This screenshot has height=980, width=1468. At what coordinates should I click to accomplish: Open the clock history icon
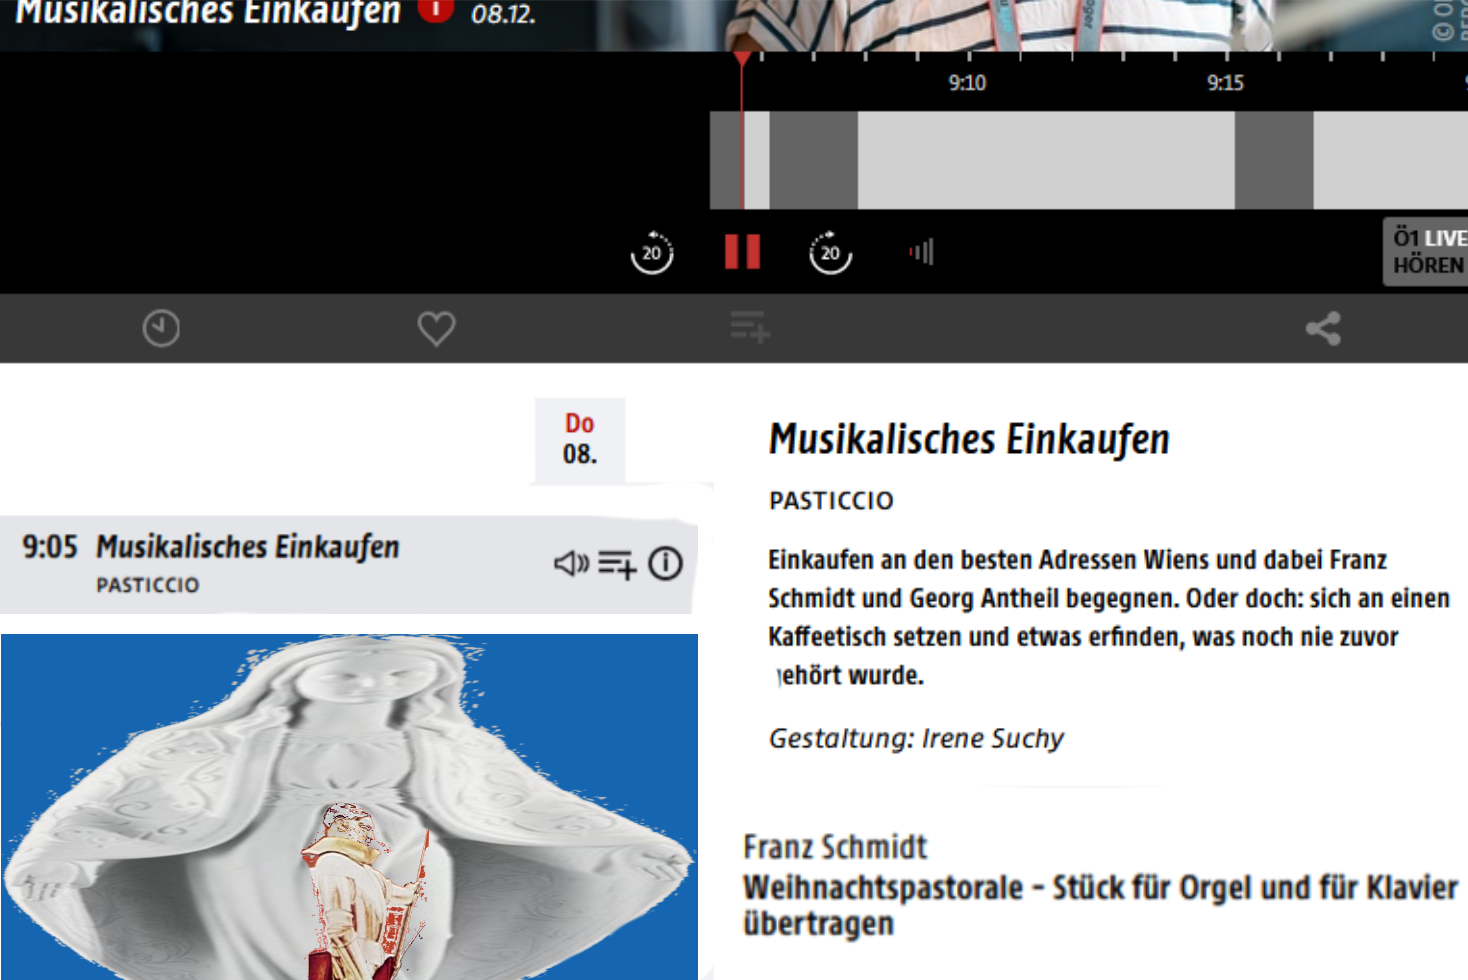point(161,328)
